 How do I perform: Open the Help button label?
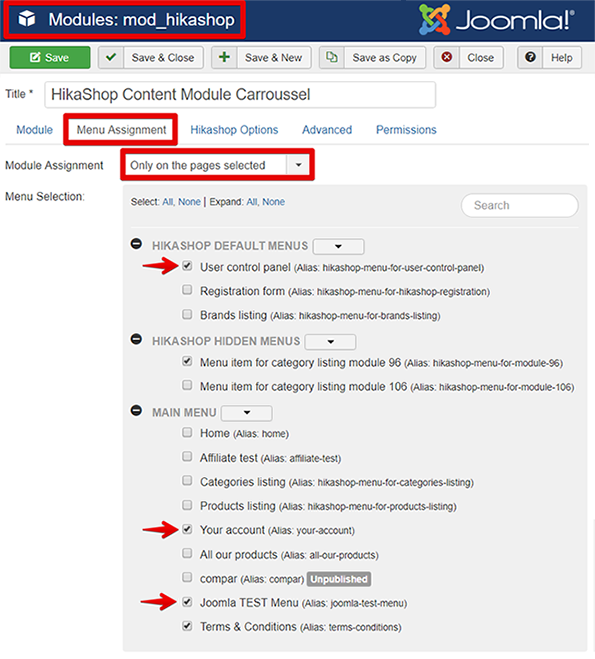[x=562, y=58]
